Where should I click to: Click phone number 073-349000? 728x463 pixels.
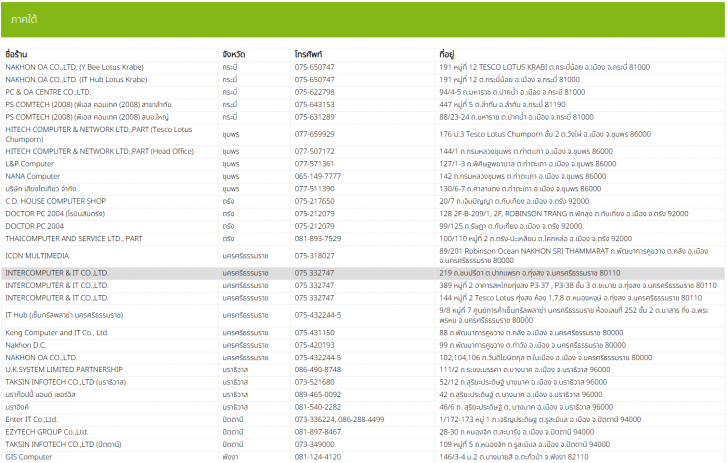(314, 444)
